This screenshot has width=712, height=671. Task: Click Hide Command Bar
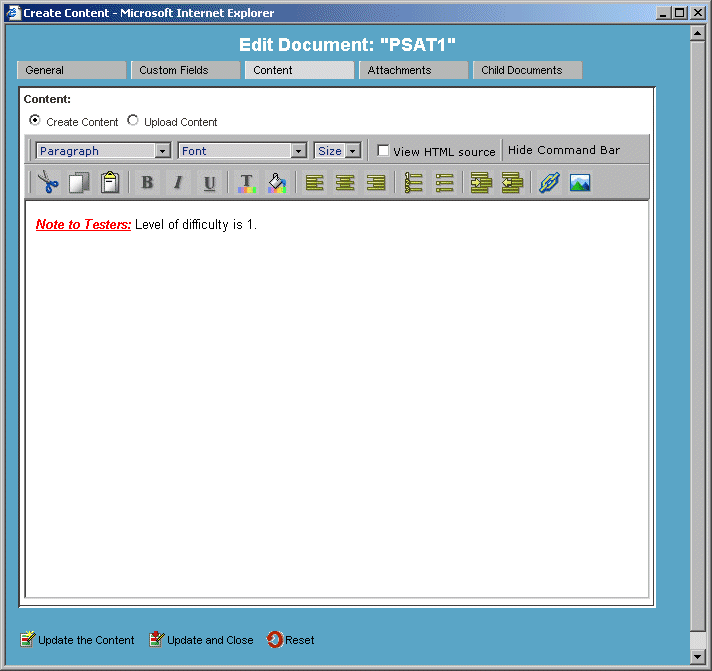point(564,150)
